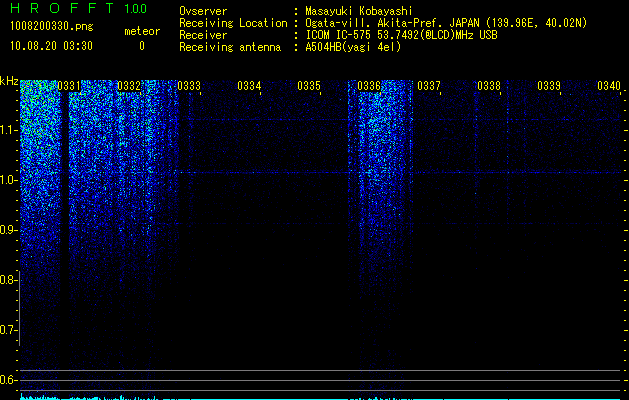Click the 0336 time marker
This screenshot has height=400, width=629.
coord(369,86)
